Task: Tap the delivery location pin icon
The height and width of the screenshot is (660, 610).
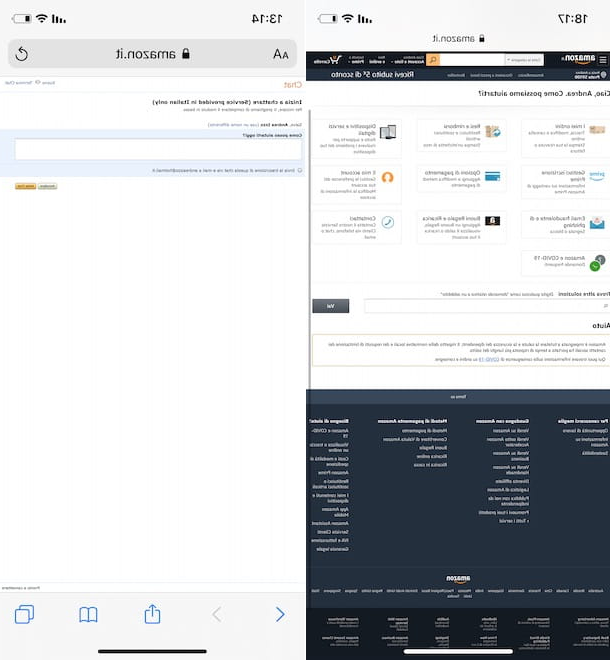Action: pos(604,75)
